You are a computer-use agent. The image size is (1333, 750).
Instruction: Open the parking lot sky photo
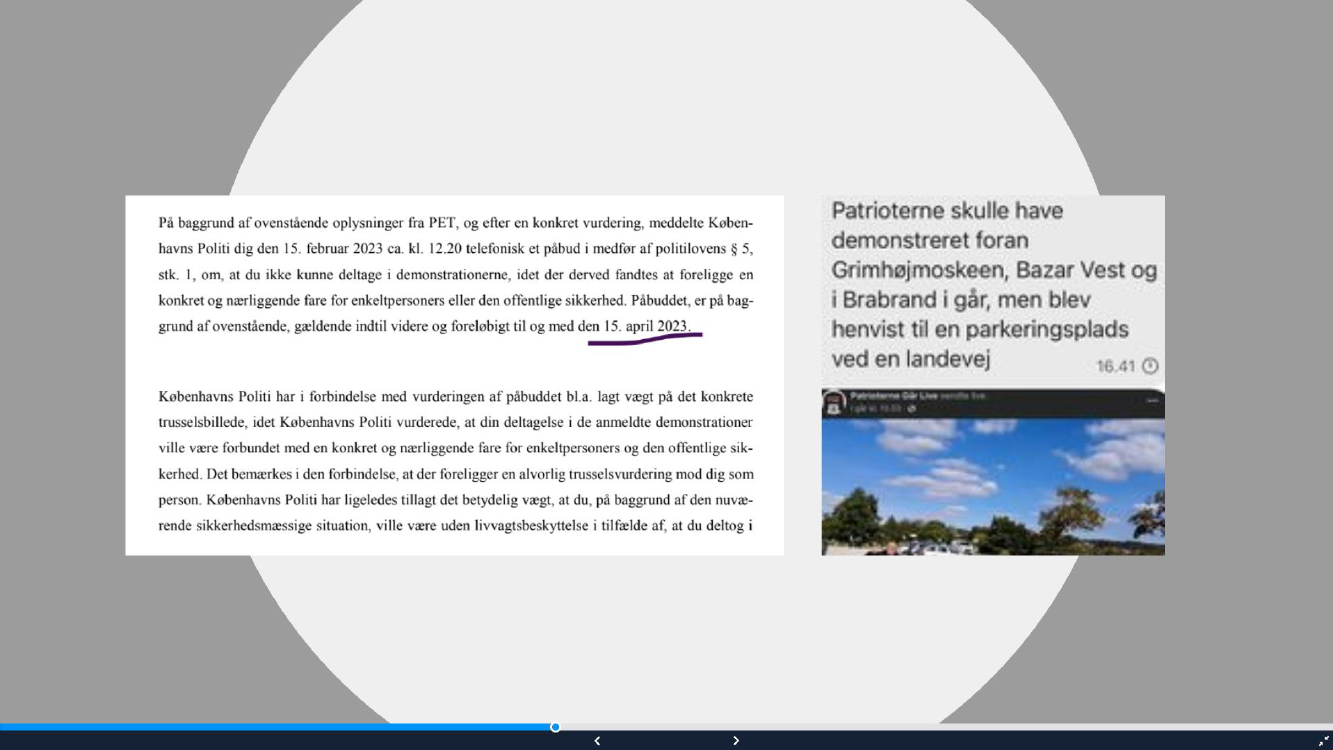993,486
